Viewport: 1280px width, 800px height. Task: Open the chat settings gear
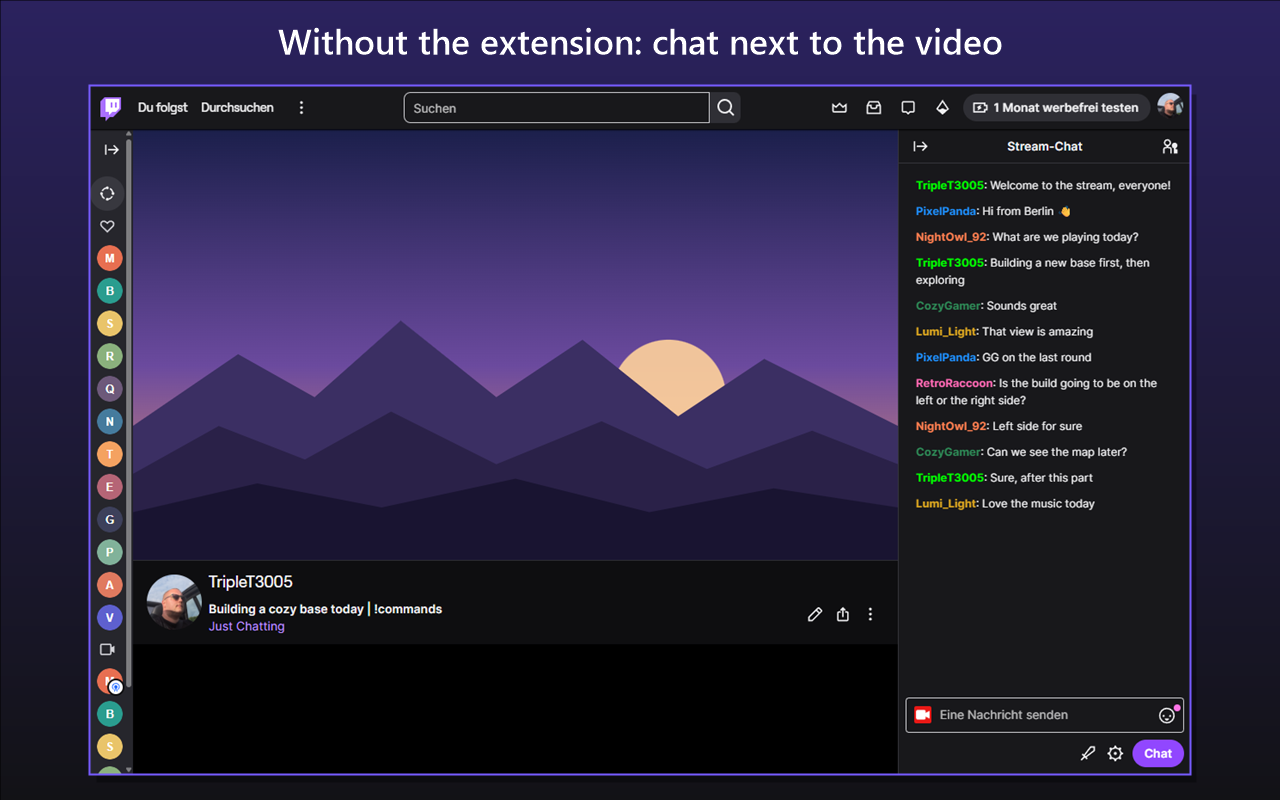point(1115,754)
